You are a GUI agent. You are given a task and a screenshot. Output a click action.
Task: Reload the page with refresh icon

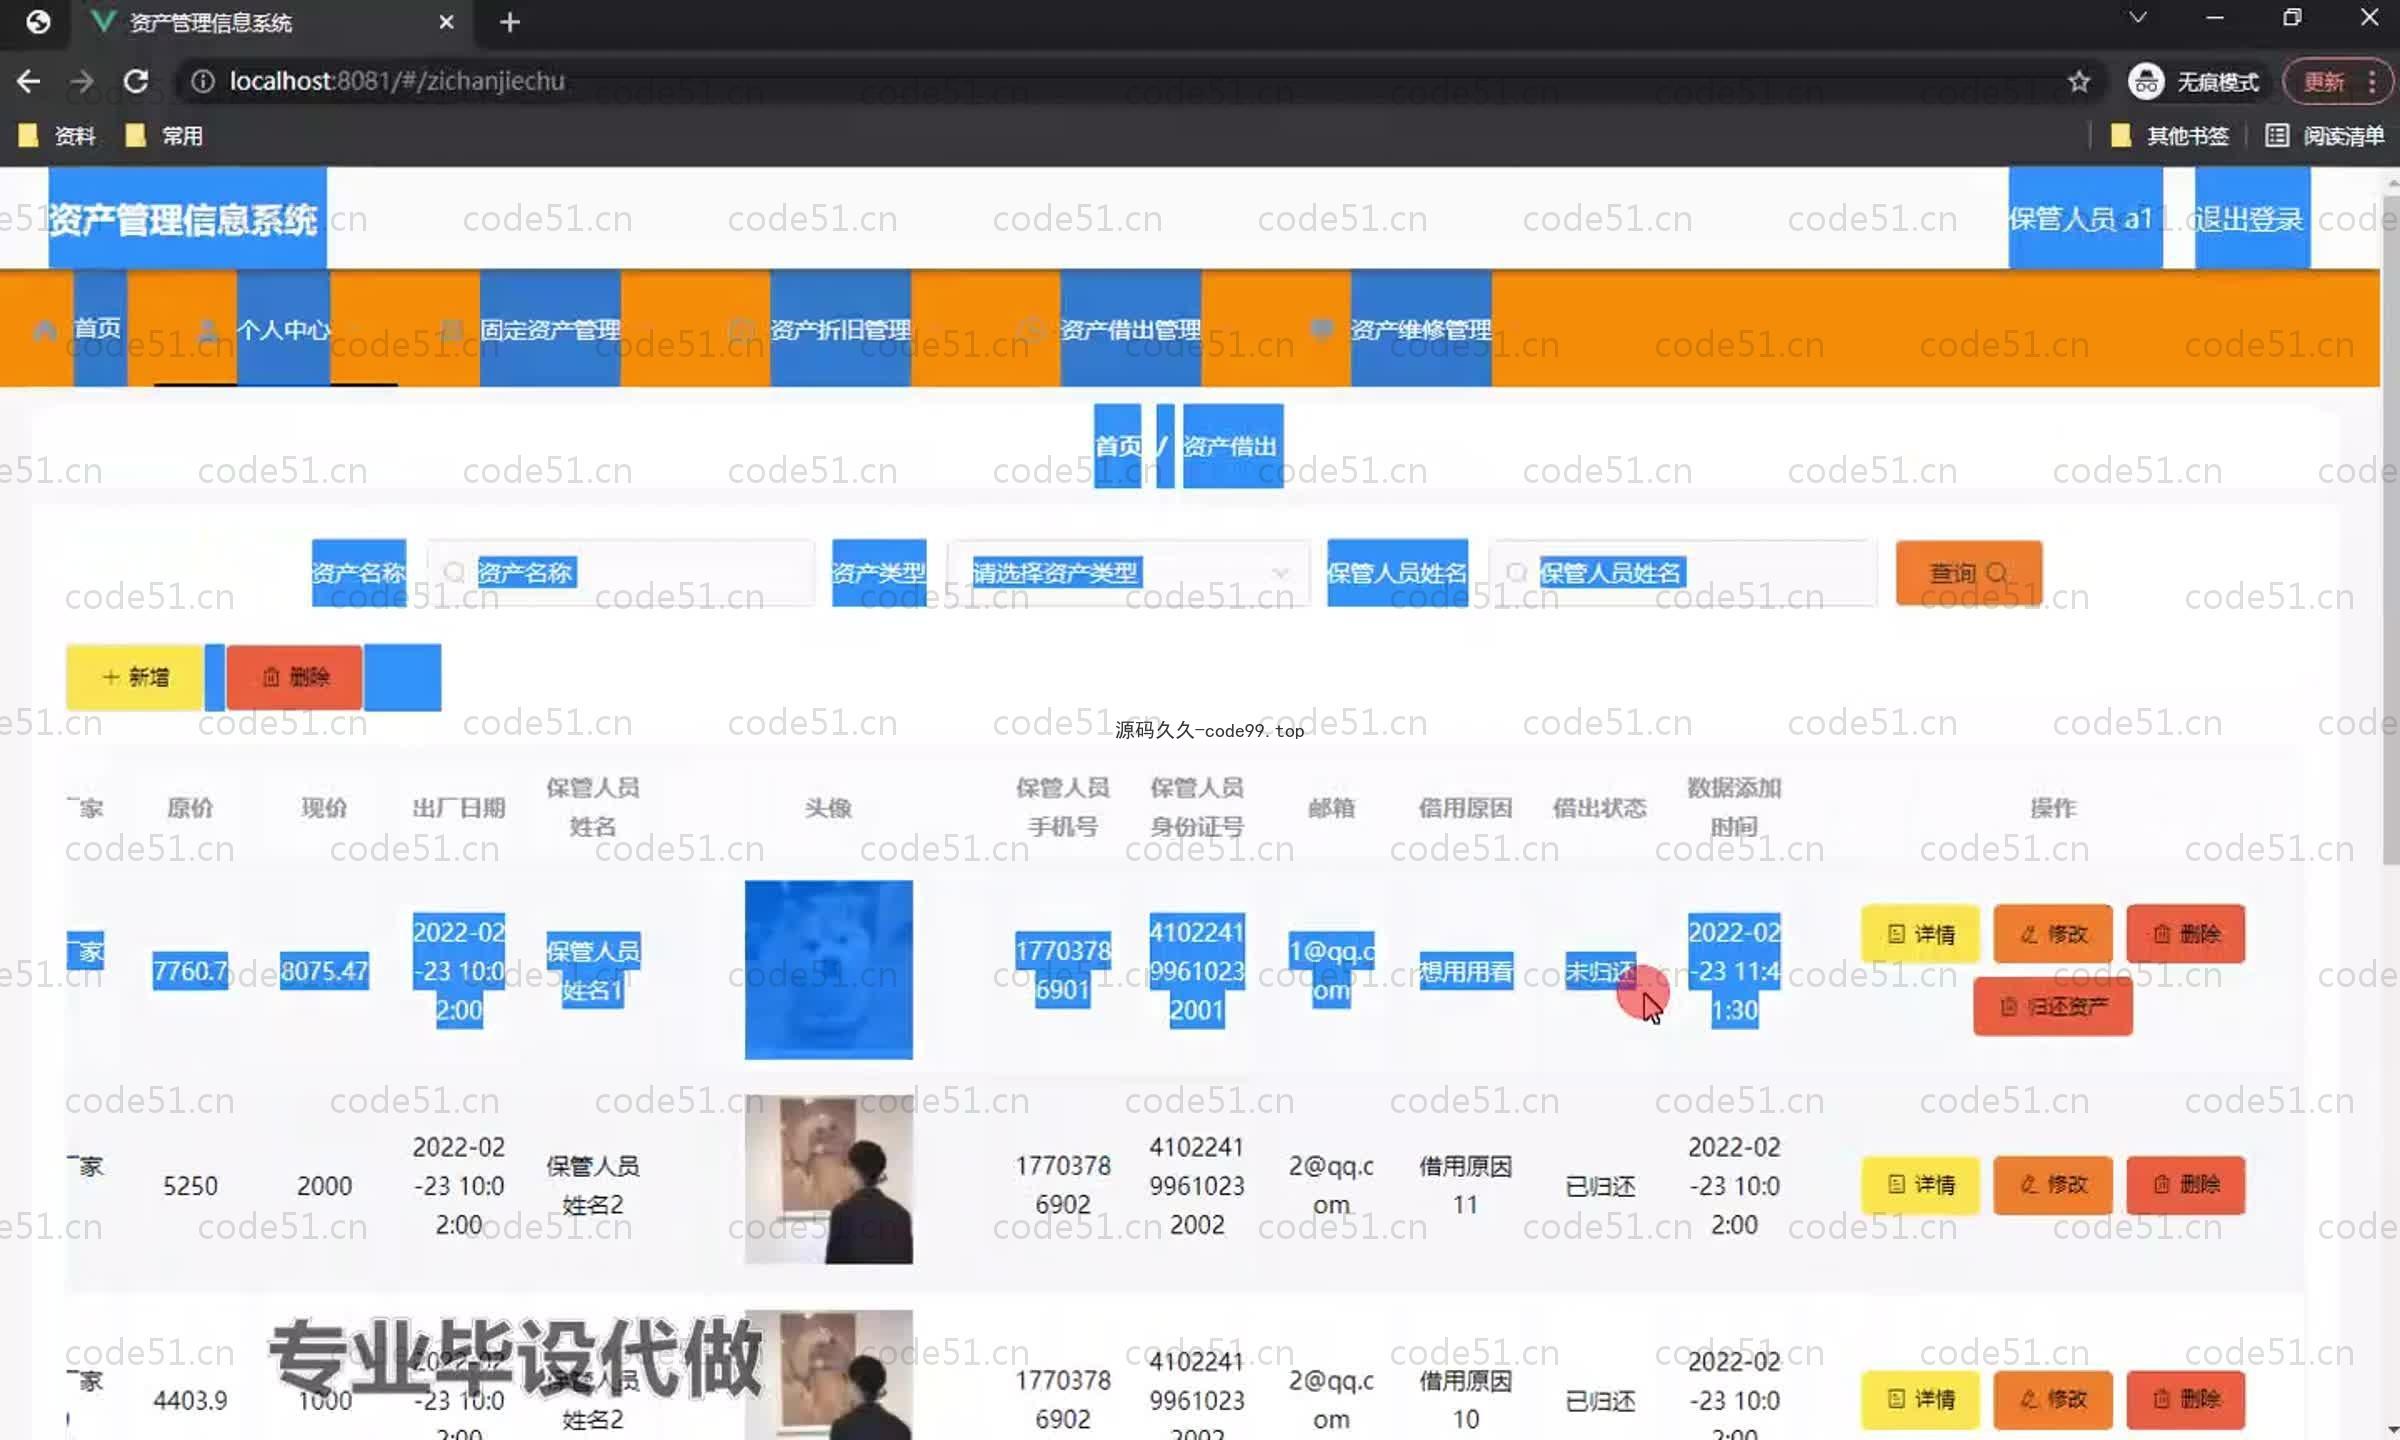136,81
